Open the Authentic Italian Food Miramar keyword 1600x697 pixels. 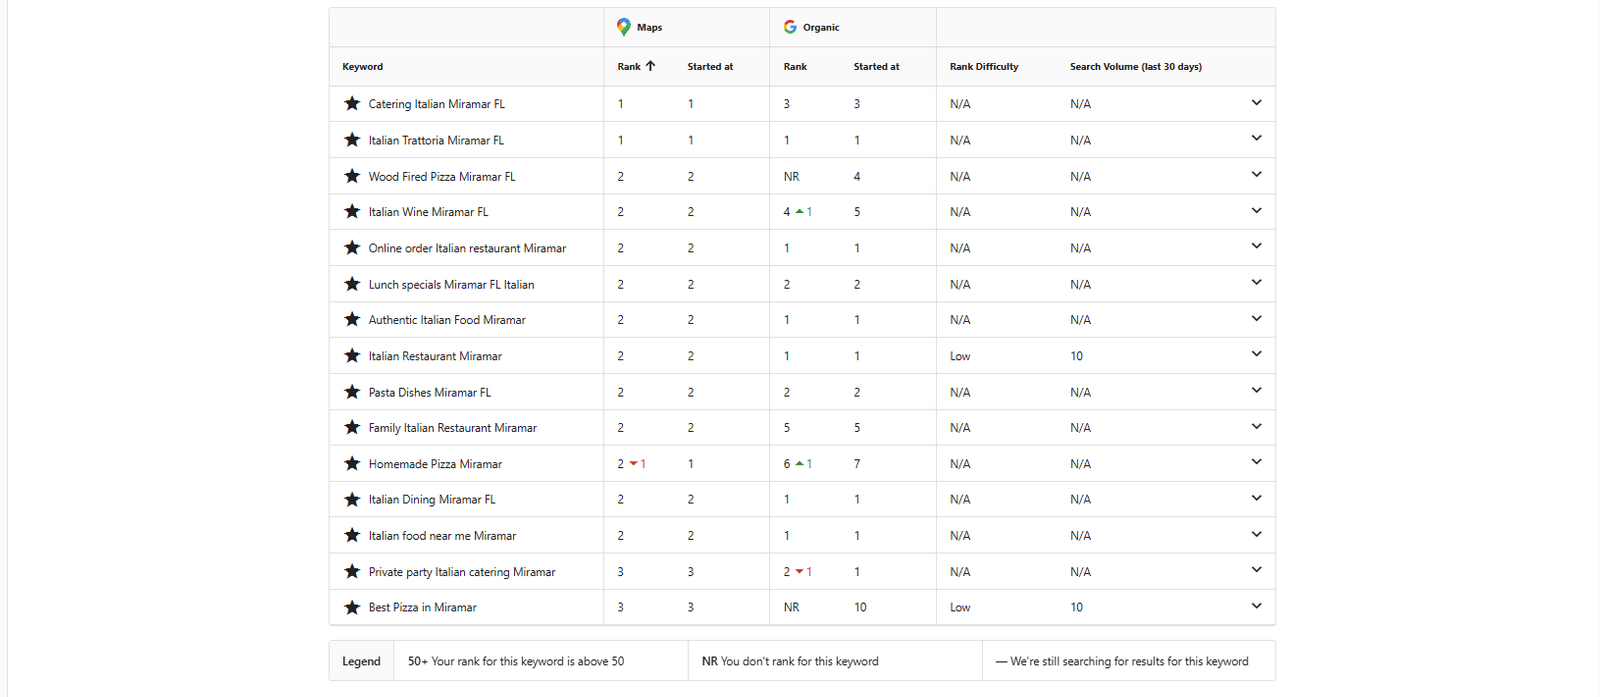click(x=447, y=320)
